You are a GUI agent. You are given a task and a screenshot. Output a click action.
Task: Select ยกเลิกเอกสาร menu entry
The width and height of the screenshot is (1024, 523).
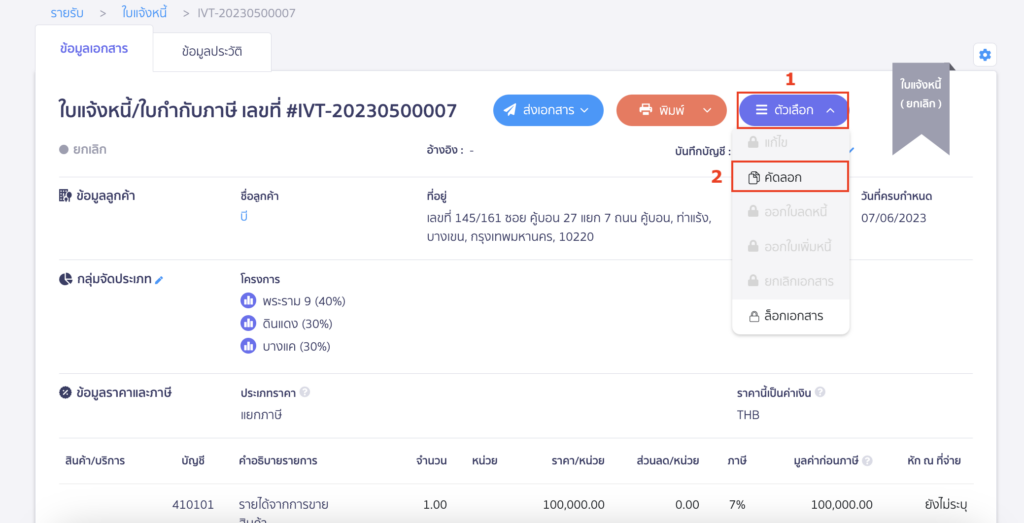[790, 282]
